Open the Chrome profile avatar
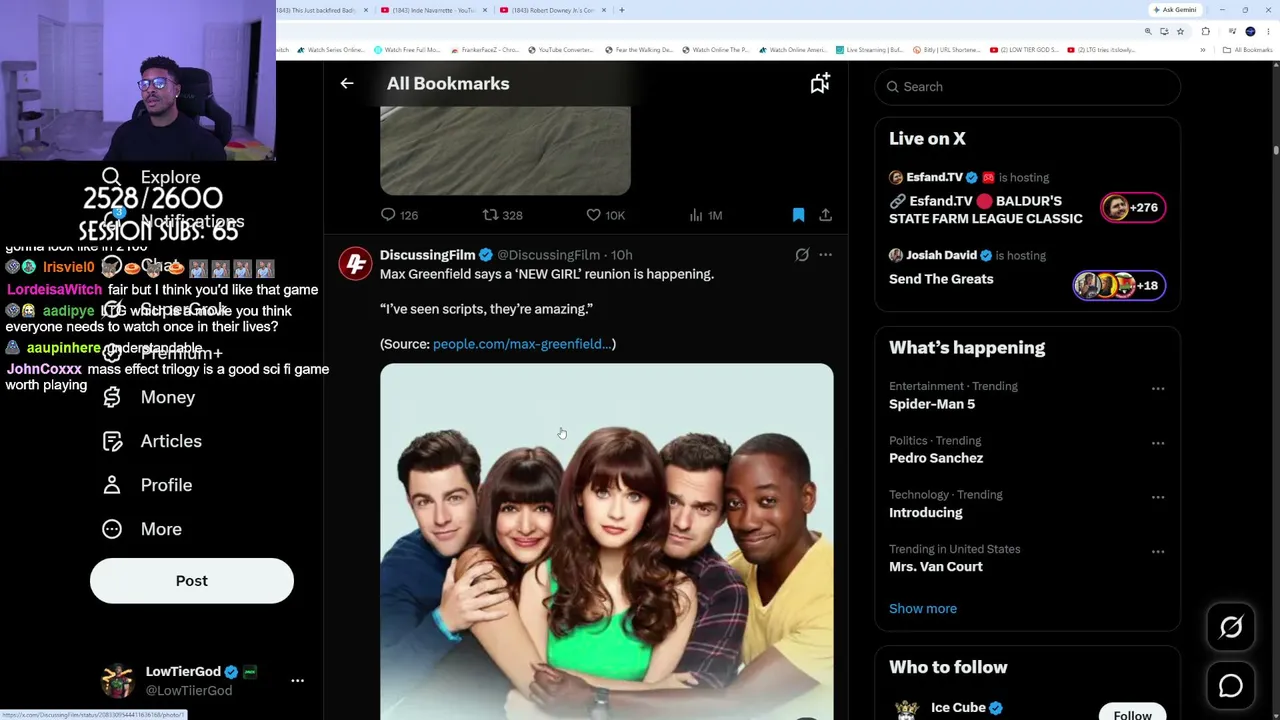 click(1250, 31)
